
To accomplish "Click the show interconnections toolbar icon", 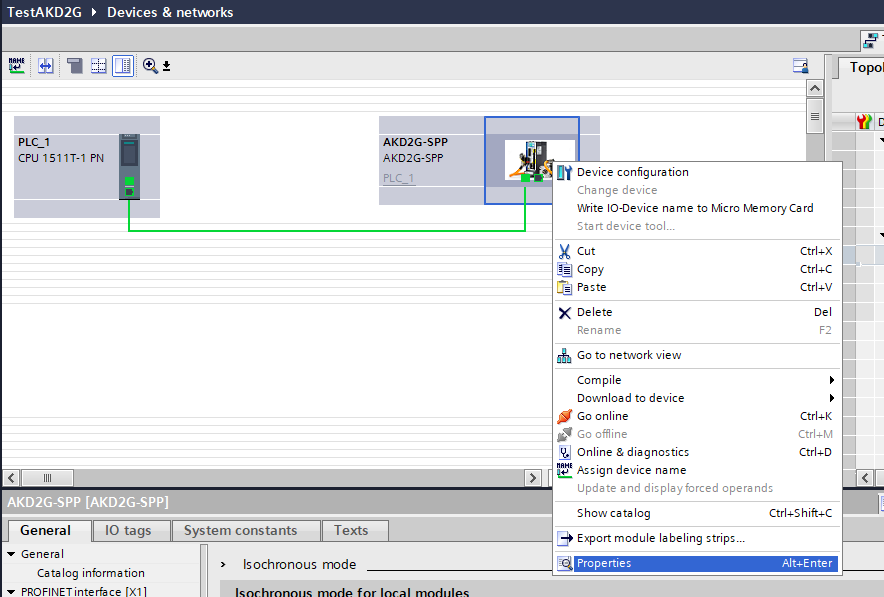I will 46,66.
